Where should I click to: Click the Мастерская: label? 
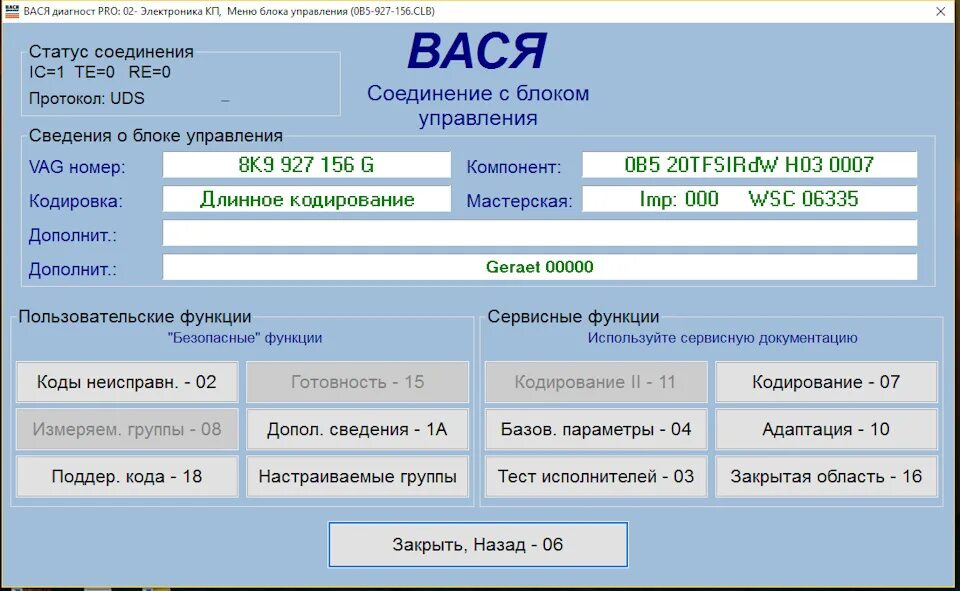pos(519,201)
